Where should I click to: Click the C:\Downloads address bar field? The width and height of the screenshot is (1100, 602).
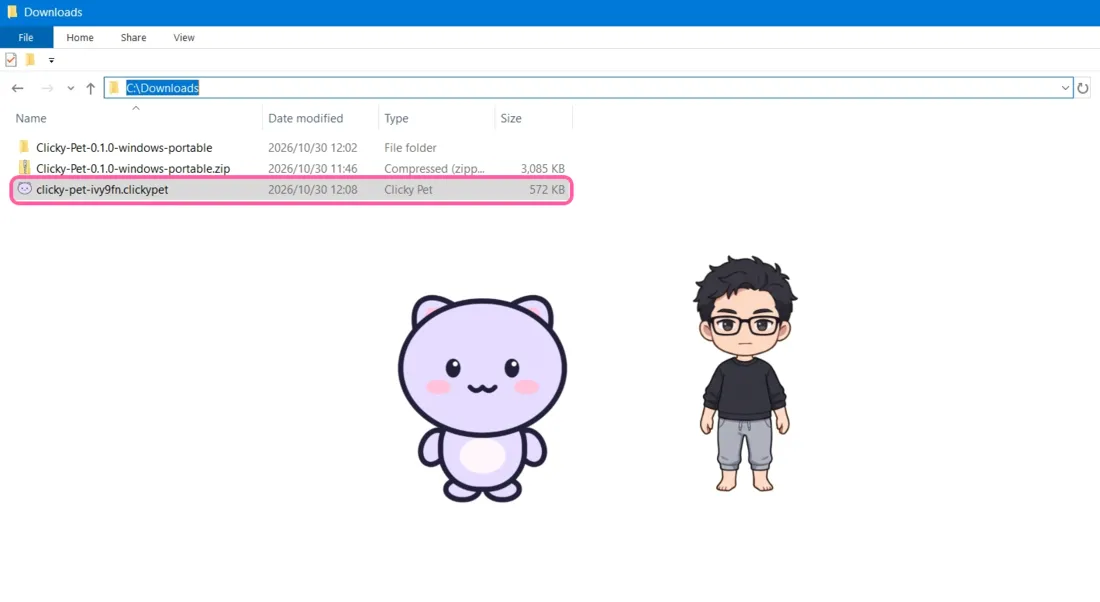[589, 88]
